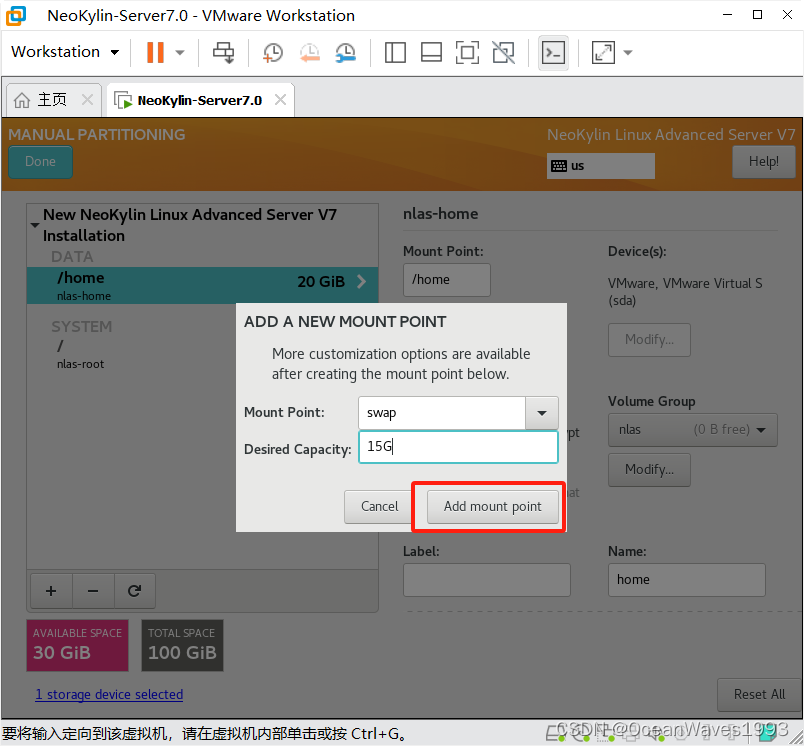Viewport: 804px width, 746px height.
Task: Select the /home 20 GiB partition row
Action: (x=203, y=285)
